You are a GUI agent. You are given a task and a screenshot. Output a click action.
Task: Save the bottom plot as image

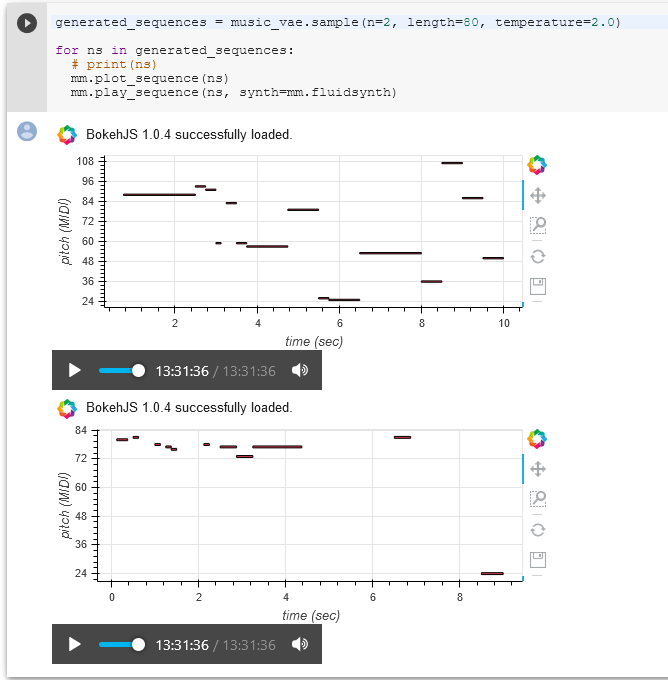(x=538, y=559)
